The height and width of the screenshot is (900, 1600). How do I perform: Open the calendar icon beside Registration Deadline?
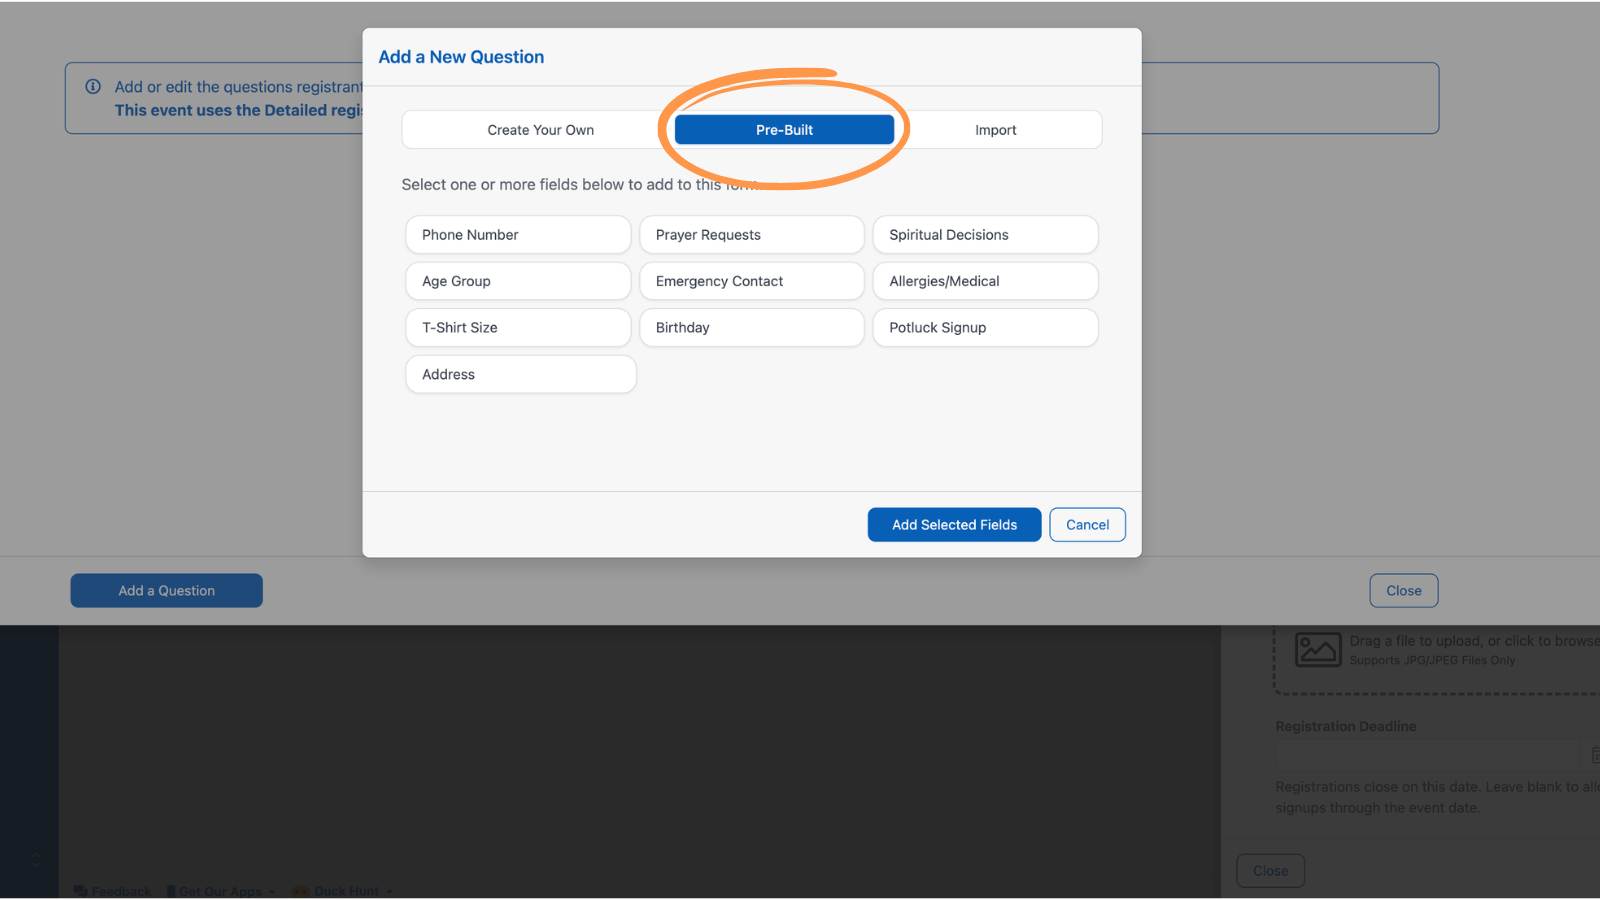pos(1594,755)
